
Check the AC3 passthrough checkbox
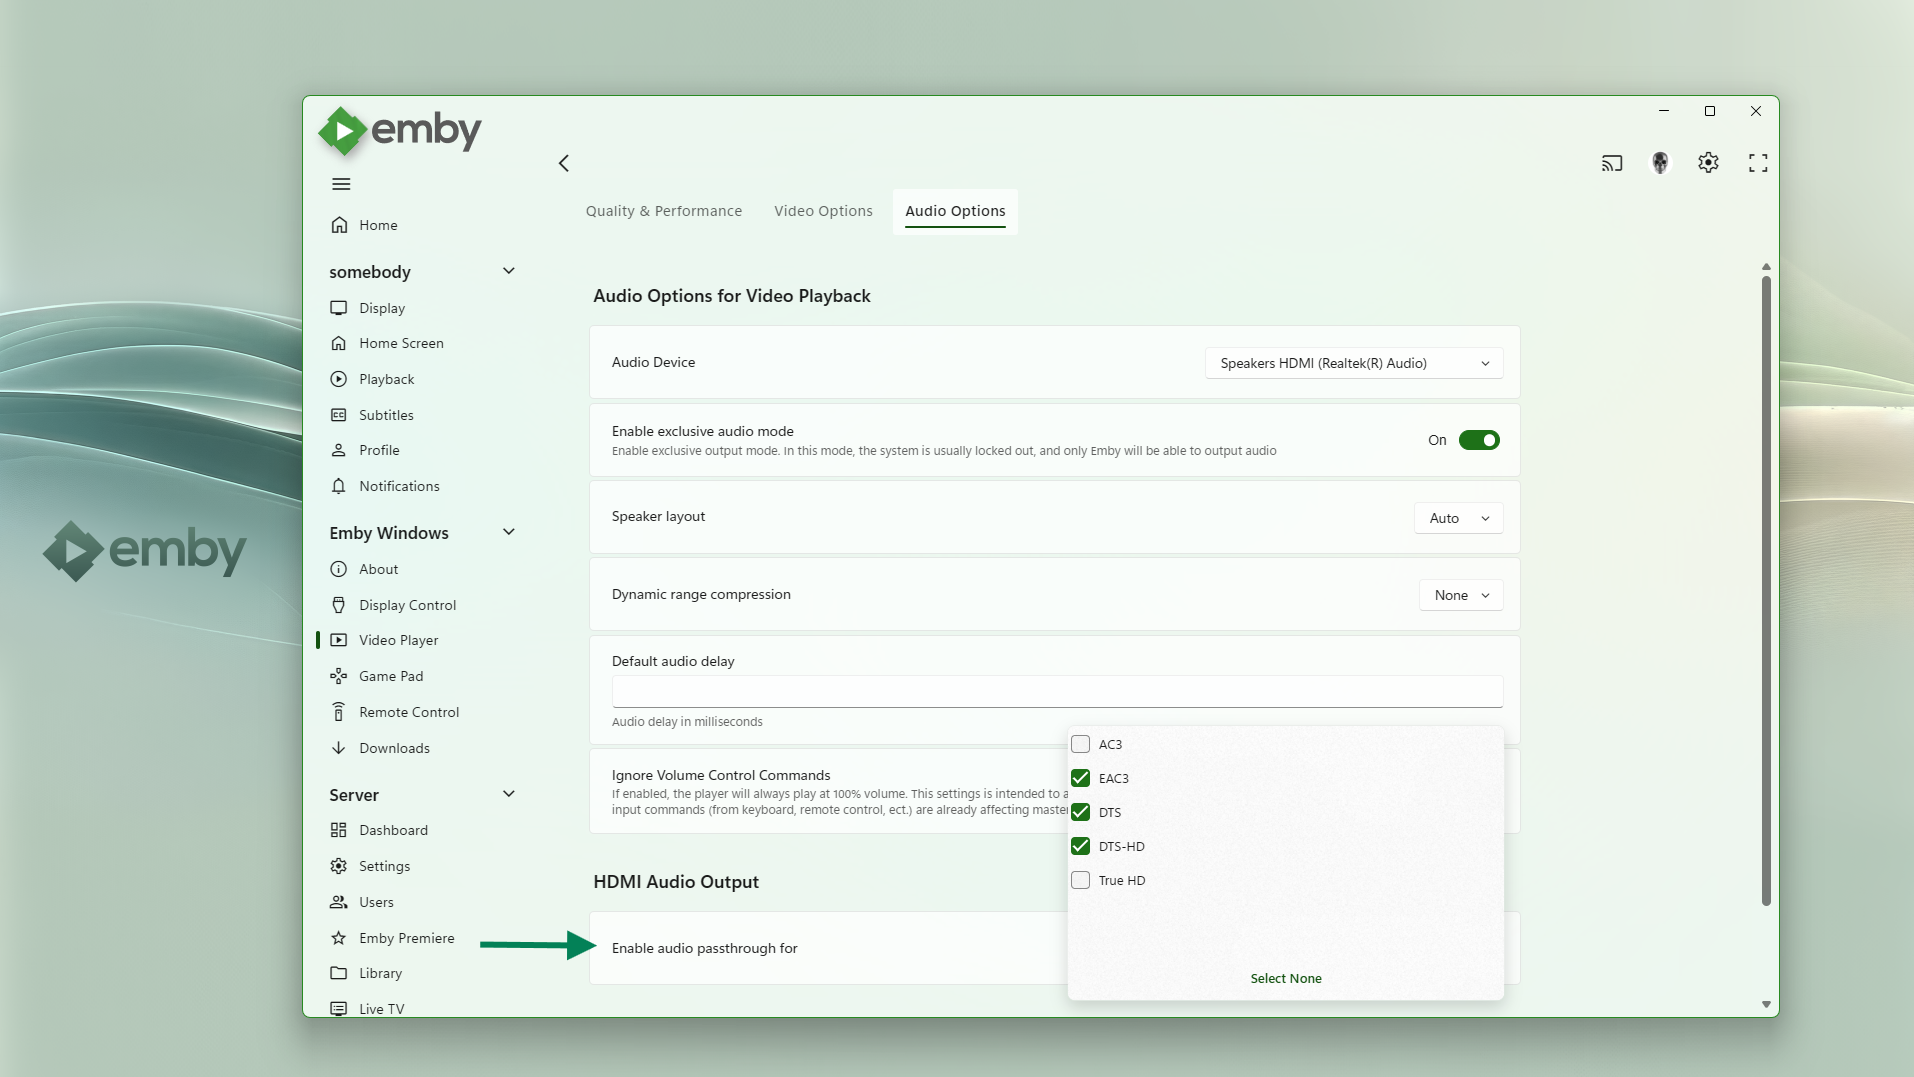(x=1080, y=744)
